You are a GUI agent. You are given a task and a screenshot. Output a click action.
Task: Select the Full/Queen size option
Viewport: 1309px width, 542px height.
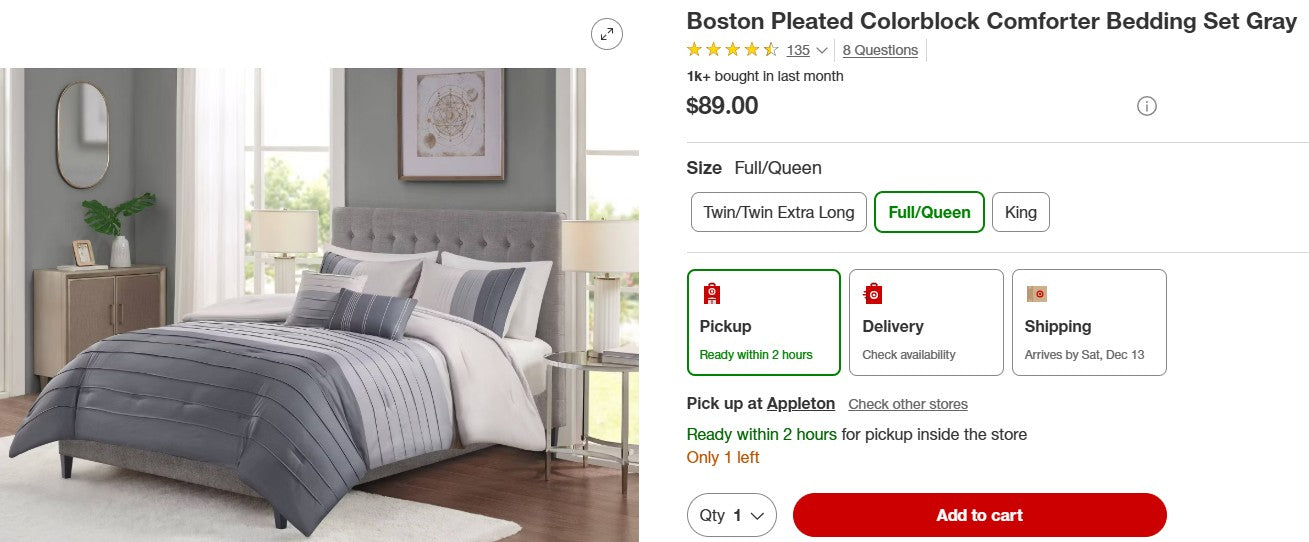[929, 212]
